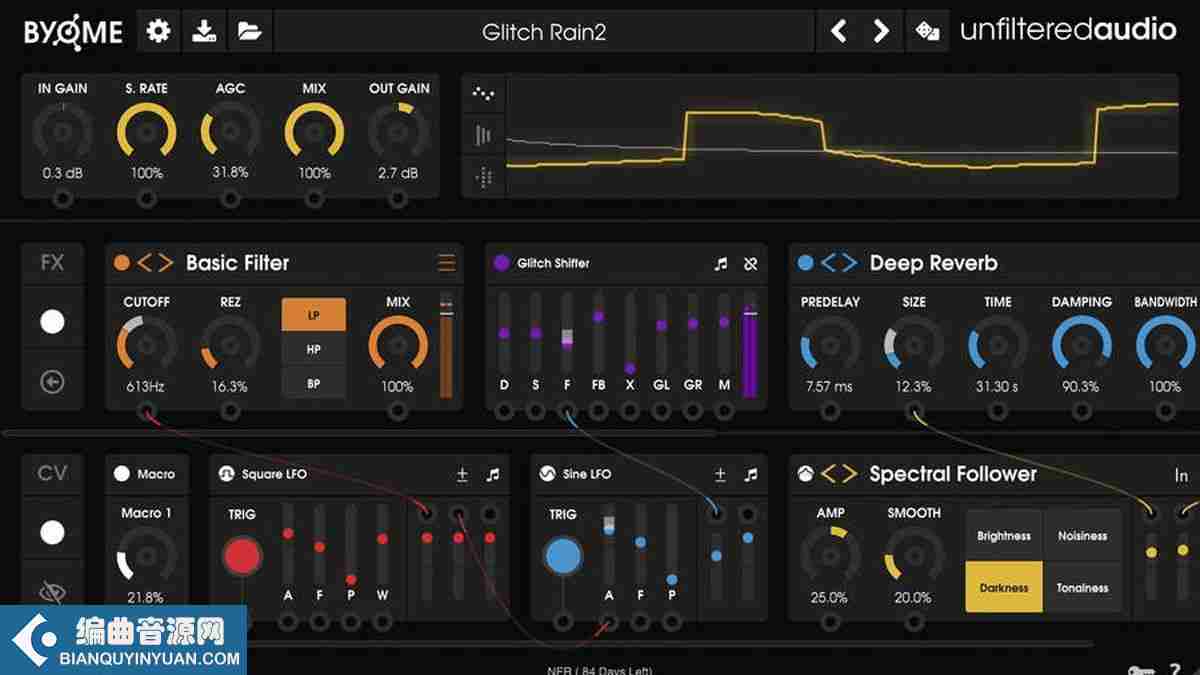Click the Spectral Follower module icon
Viewport: 1200px width, 675px height.
click(806, 474)
